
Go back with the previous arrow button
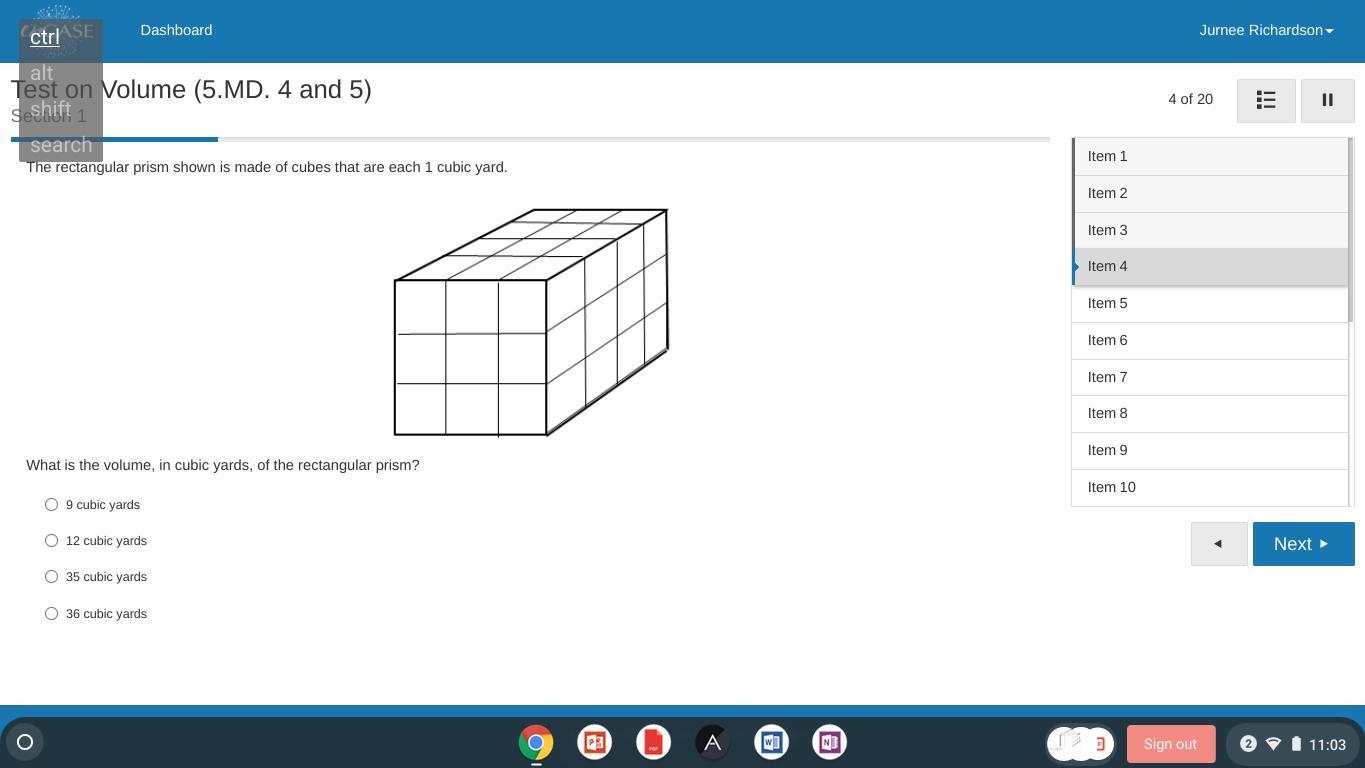click(x=1219, y=544)
